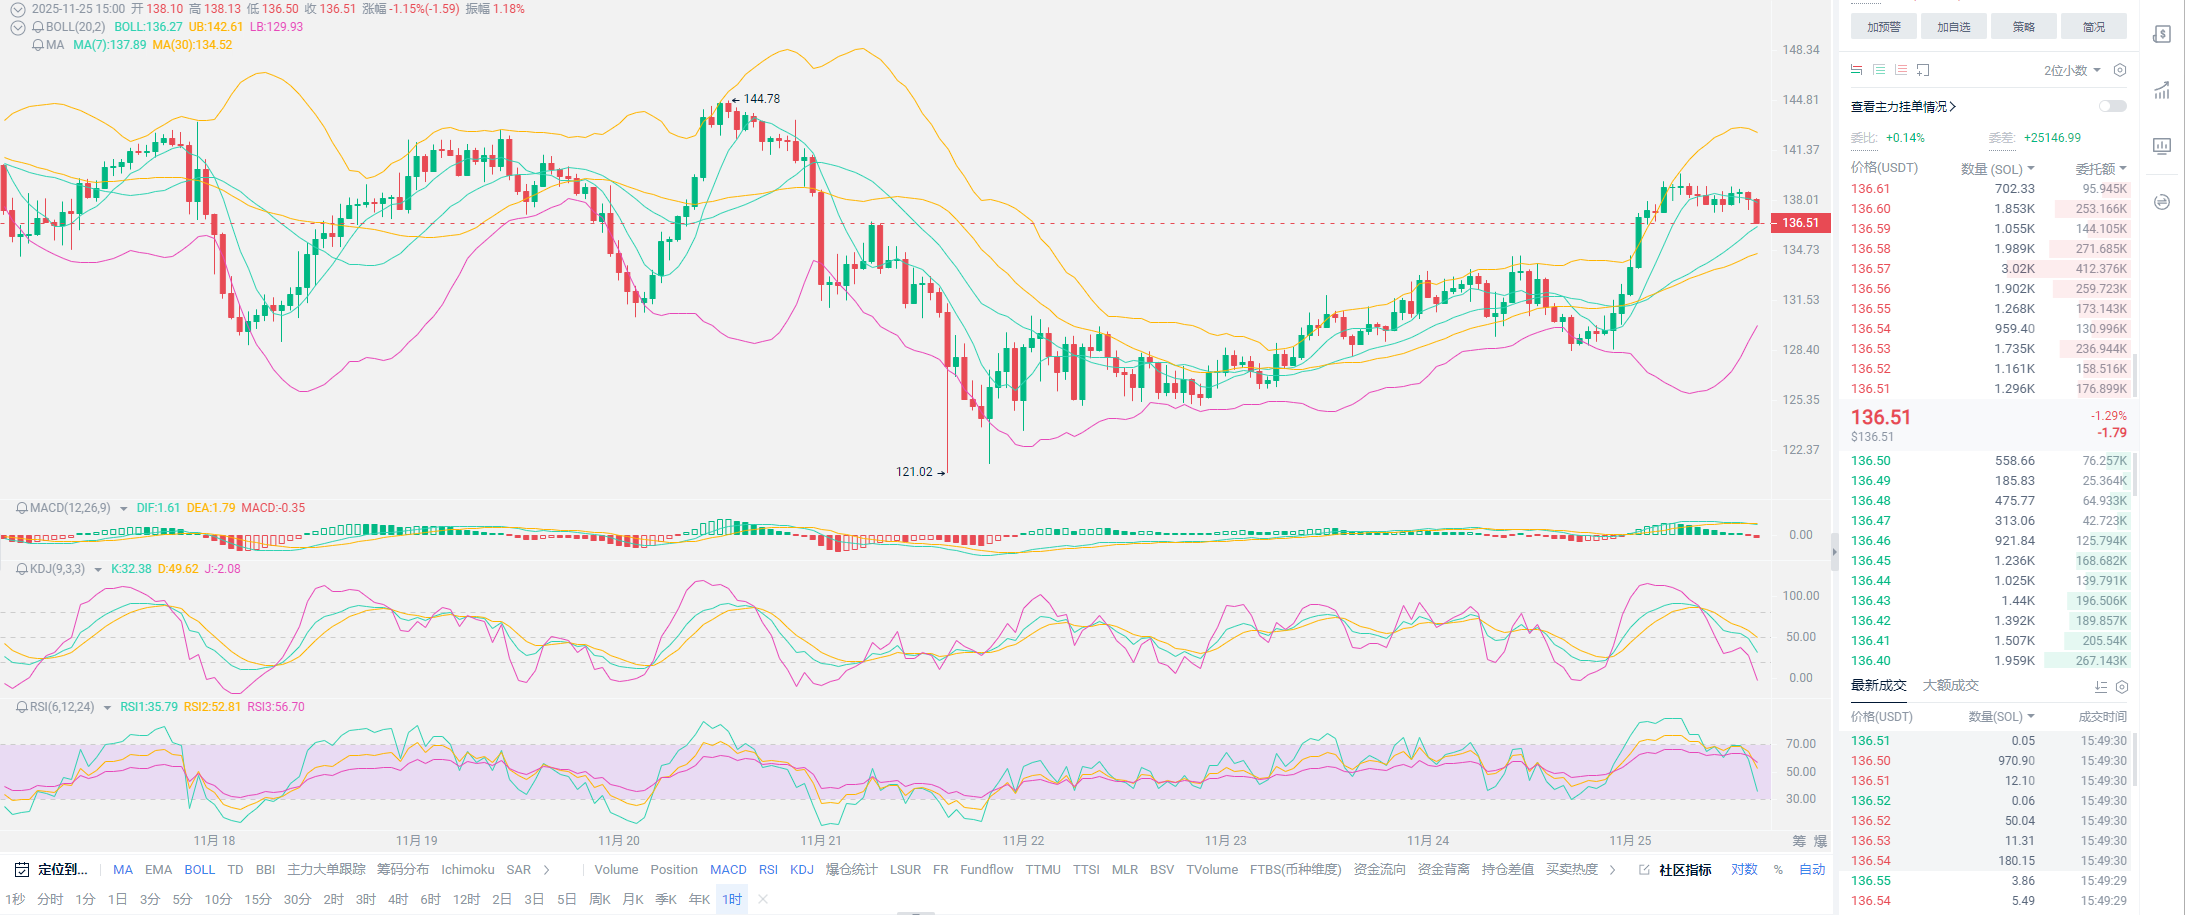2185x915 pixels.
Task: Show sell orders only view
Action: 1901,70
